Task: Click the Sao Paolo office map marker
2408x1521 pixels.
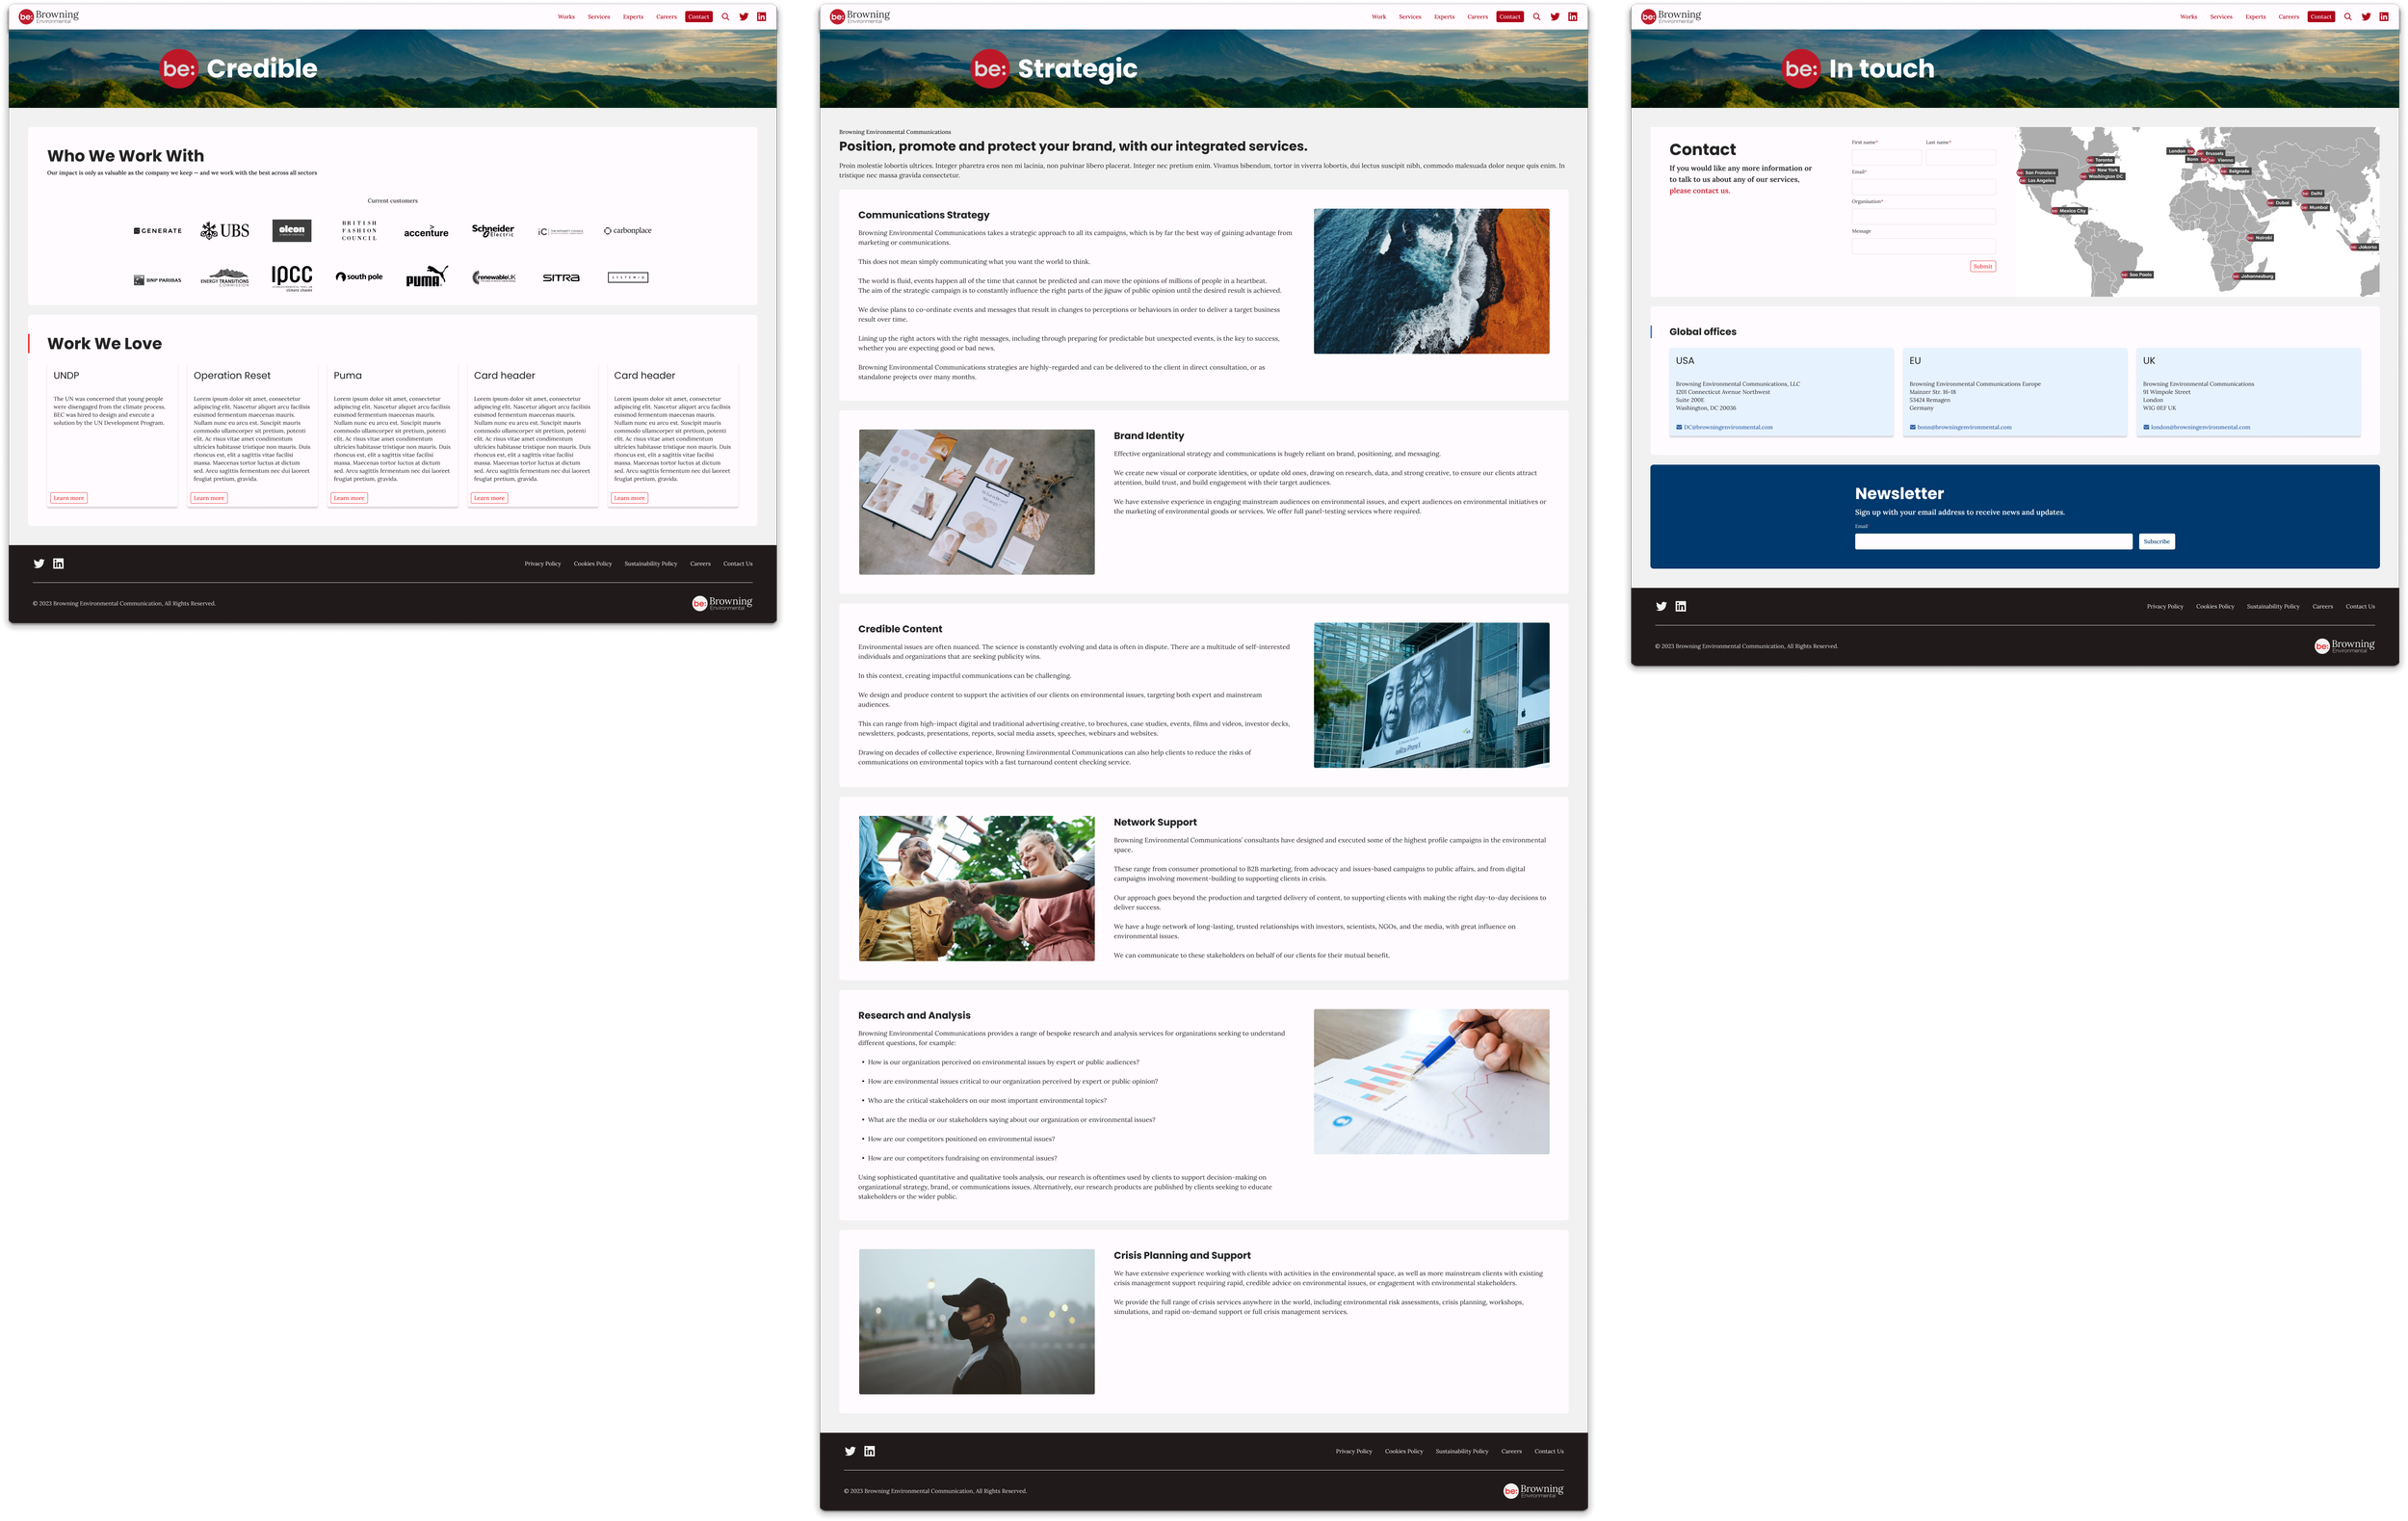Action: (2137, 274)
